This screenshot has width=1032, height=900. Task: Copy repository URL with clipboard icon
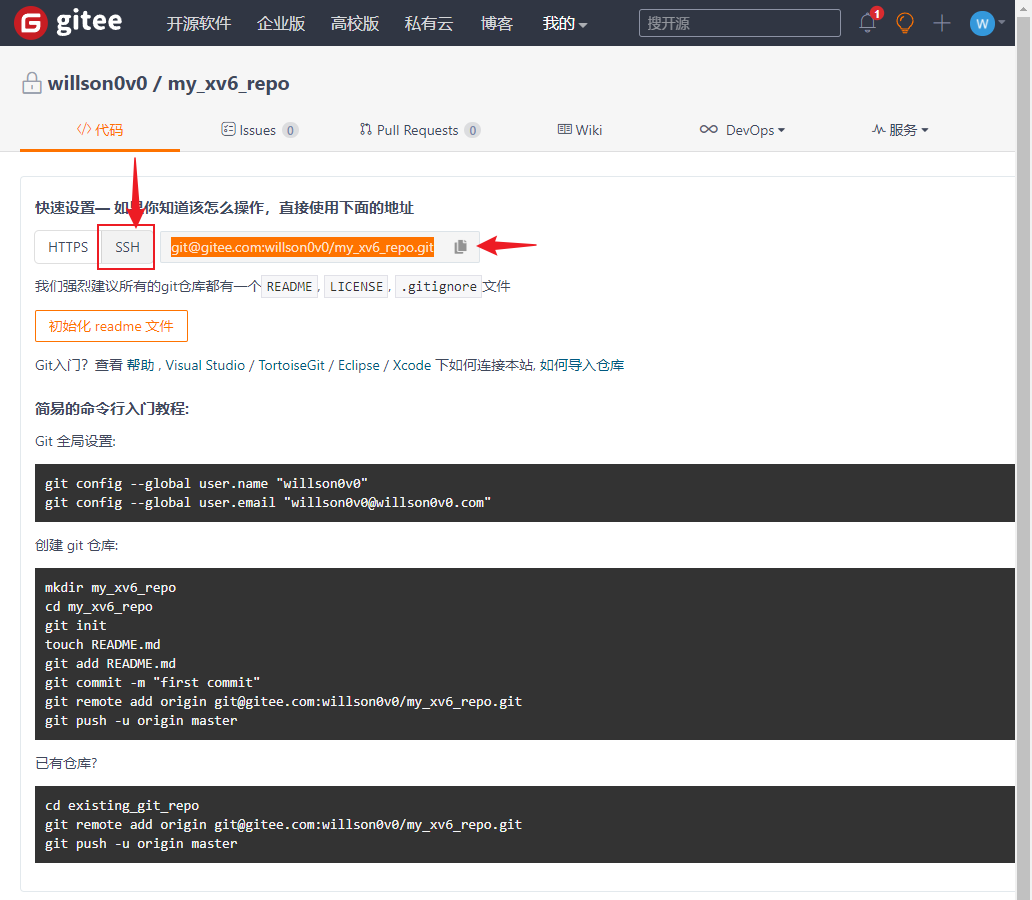[460, 247]
